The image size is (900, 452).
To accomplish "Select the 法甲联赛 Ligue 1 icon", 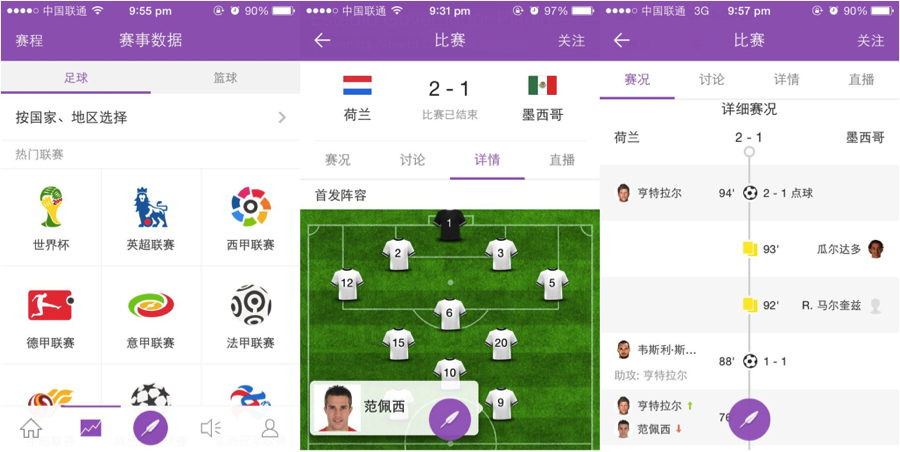I will tap(251, 304).
